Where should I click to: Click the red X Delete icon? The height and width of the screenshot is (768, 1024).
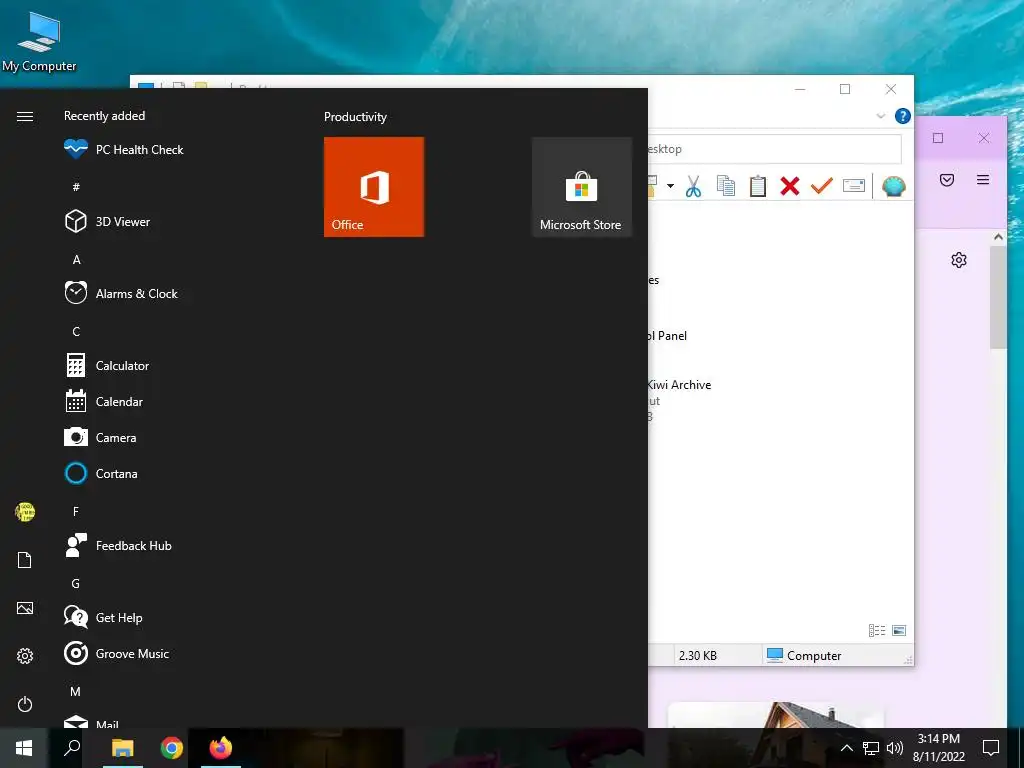(x=790, y=186)
